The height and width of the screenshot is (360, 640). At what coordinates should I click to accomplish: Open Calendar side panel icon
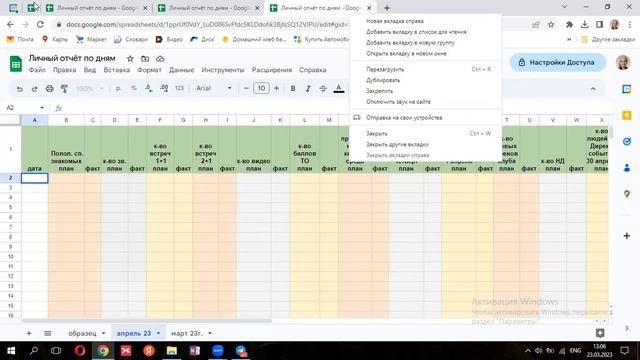(x=627, y=89)
